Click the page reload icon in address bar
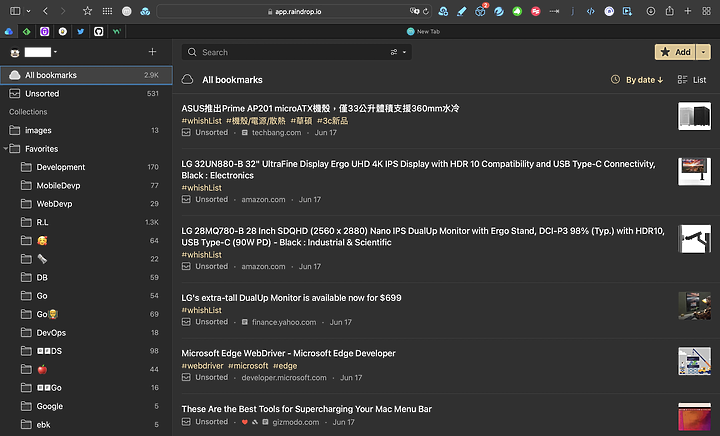Screen dimensions: 720x436 pos(426,11)
